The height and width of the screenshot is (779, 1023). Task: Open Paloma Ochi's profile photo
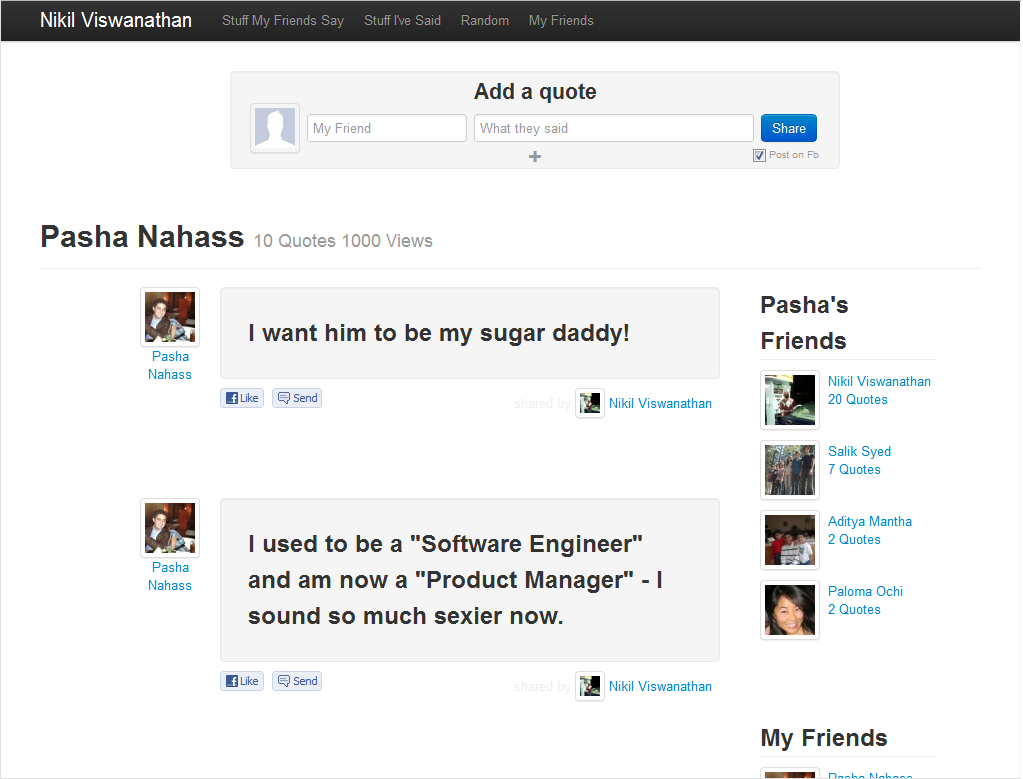pyautogui.click(x=790, y=610)
